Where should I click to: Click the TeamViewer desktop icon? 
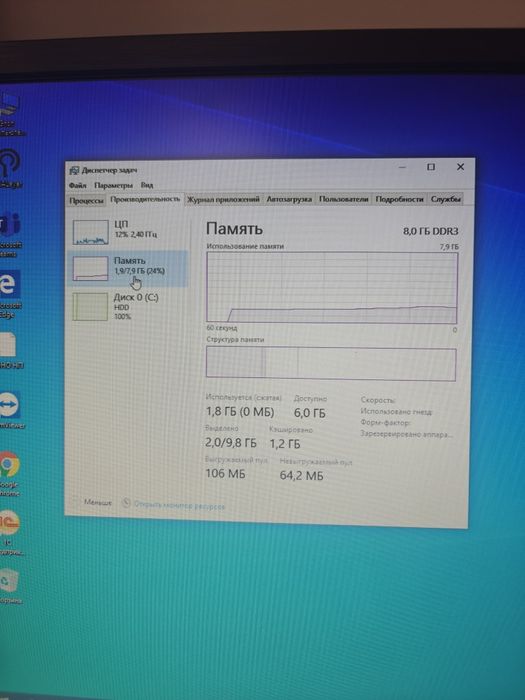point(10,410)
